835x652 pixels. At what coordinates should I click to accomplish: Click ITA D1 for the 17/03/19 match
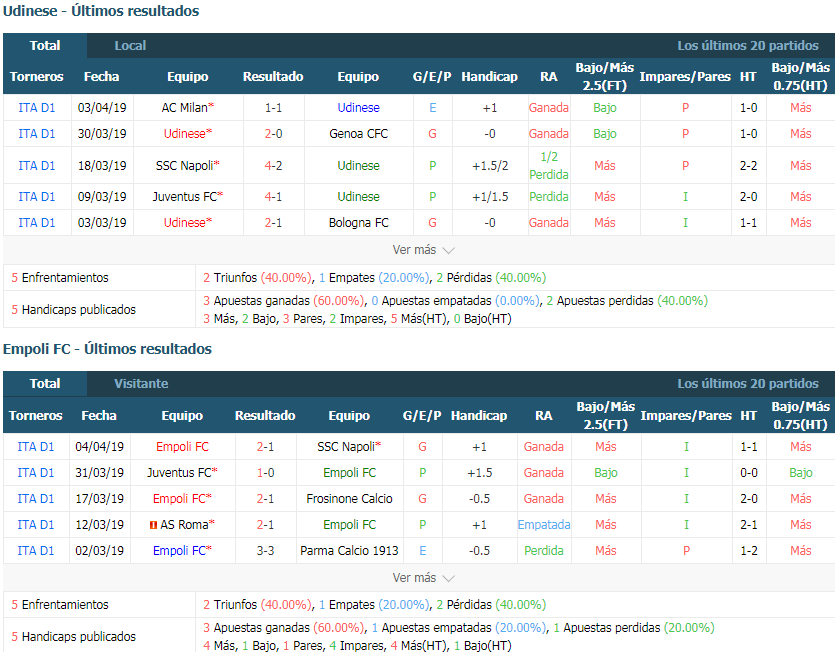36,499
